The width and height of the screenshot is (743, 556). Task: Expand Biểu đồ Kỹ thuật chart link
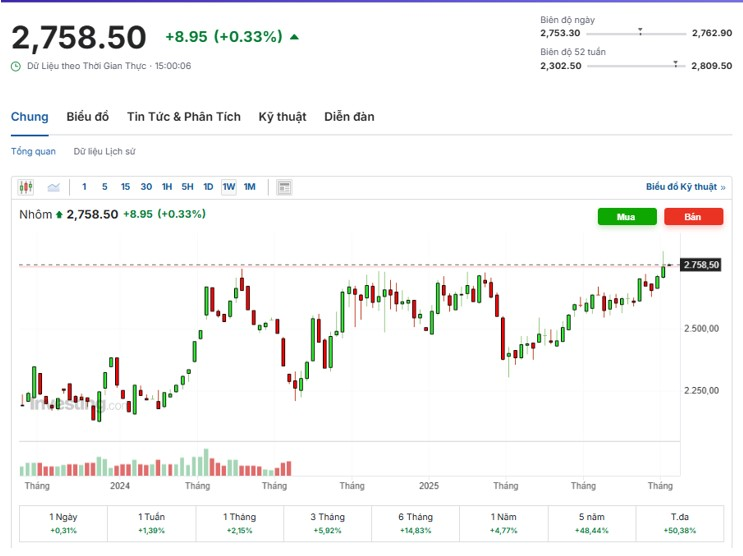point(685,187)
